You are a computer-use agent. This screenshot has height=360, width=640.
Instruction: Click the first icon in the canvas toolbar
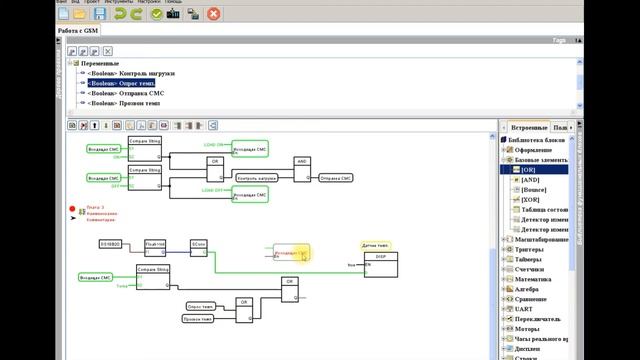coord(72,125)
